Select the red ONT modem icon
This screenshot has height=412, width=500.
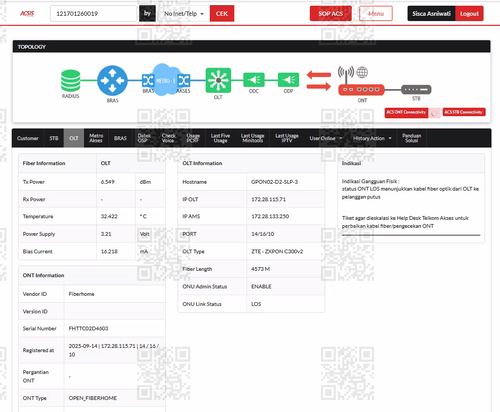click(361, 90)
